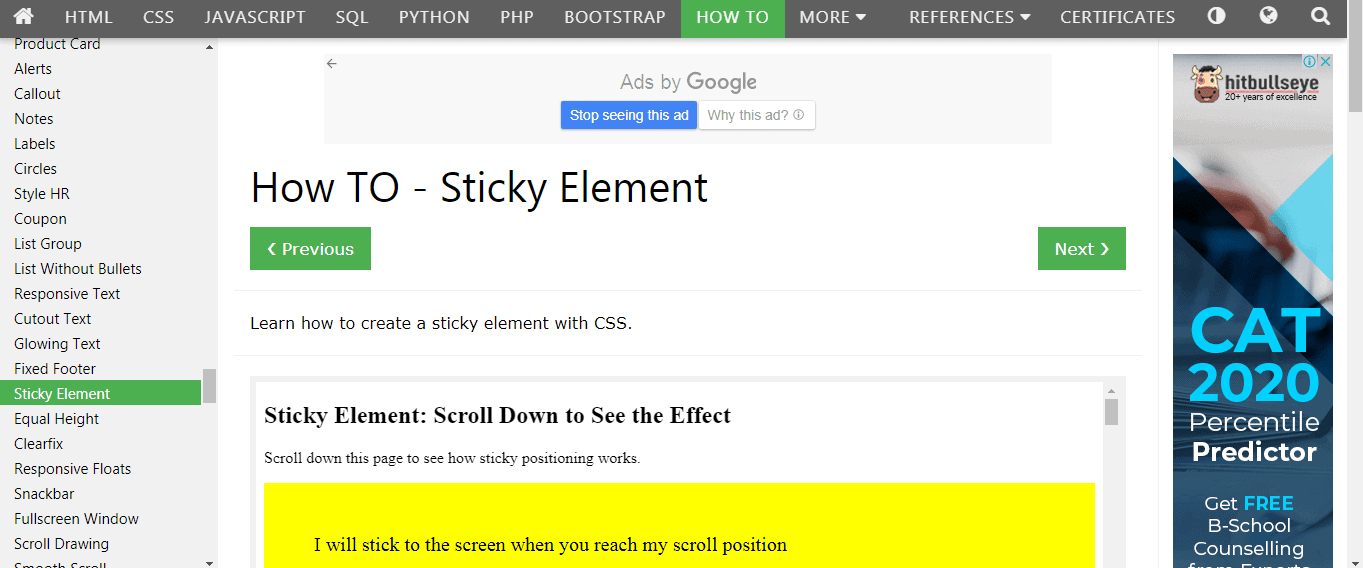Viewport: 1363px width, 568px height.
Task: Click sidebar scroll up arrow
Action: click(x=209, y=47)
